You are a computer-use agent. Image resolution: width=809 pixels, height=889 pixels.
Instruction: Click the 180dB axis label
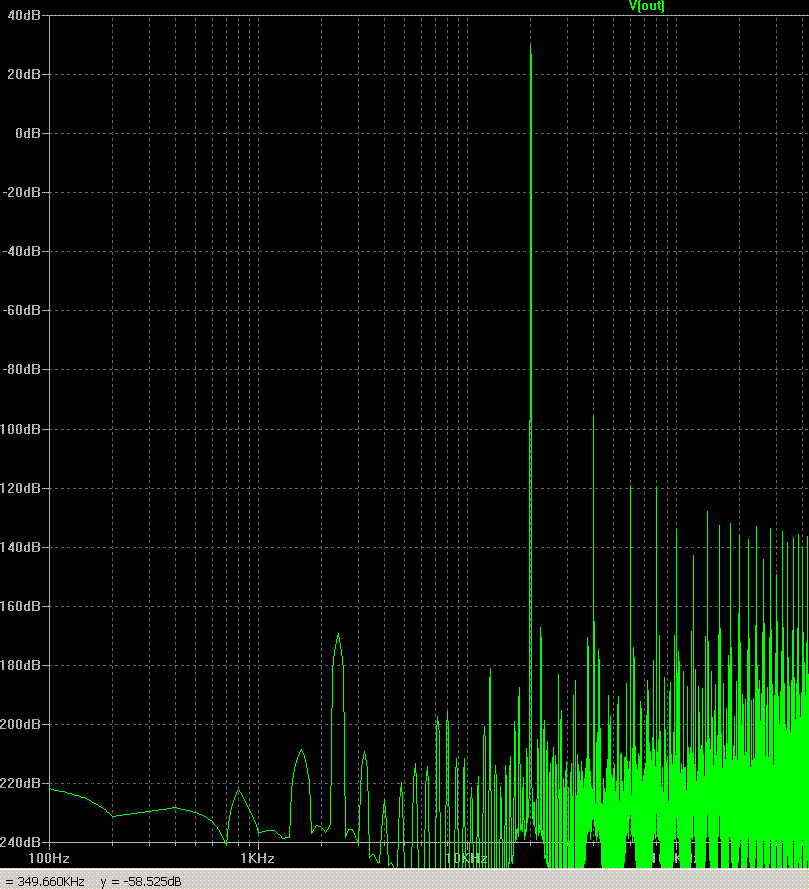tap(20, 665)
